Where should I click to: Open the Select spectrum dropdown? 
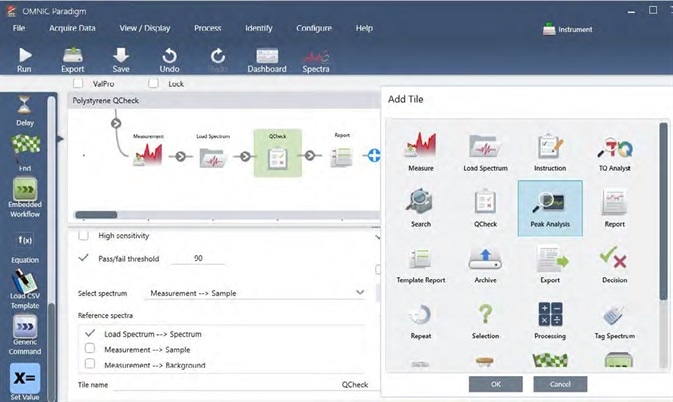point(255,293)
